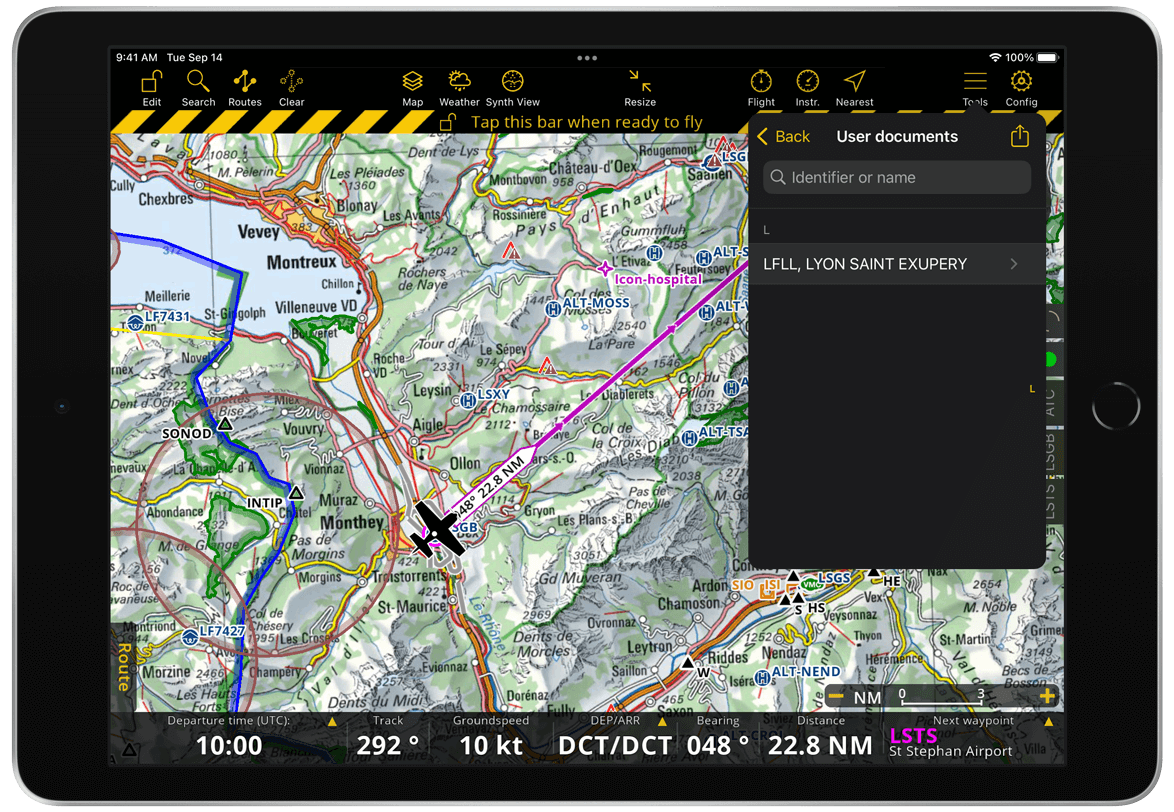Tap the ready to fly bar
Image resolution: width=1174 pixels, height=812 pixels.
click(586, 122)
